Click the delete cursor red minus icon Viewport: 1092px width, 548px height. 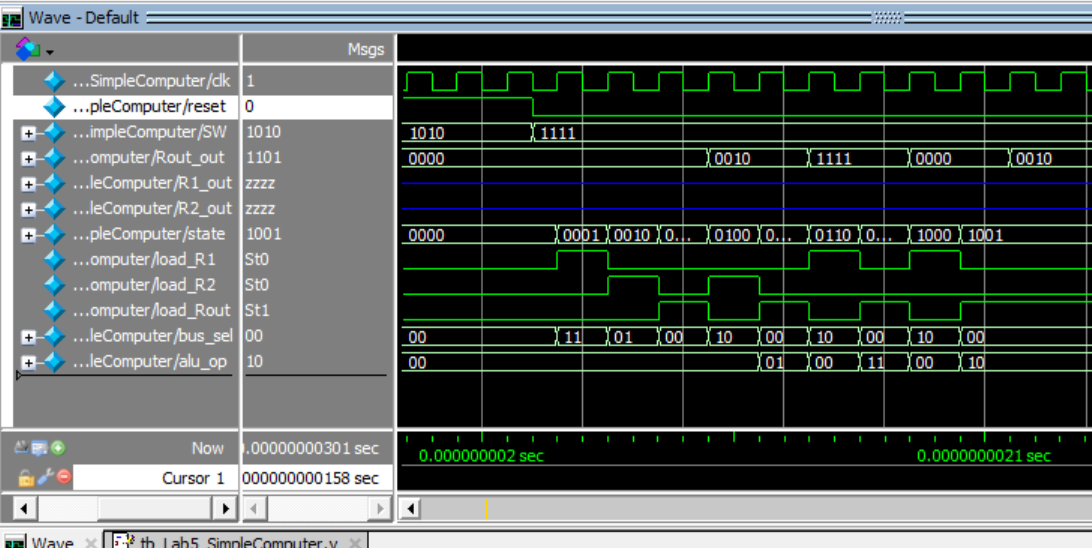[x=63, y=477]
